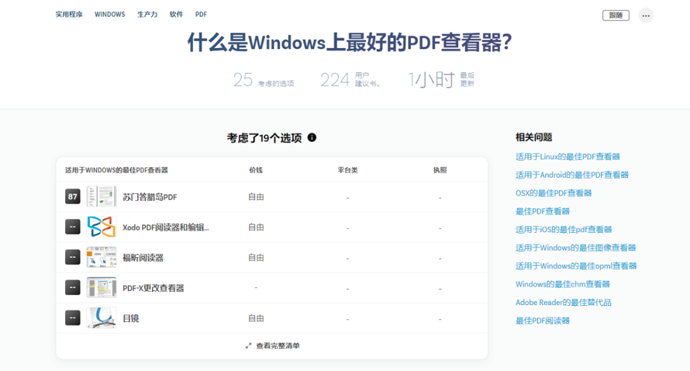The width and height of the screenshot is (690, 371).
Task: Click the 目镜 app icon
Action: [x=101, y=318]
